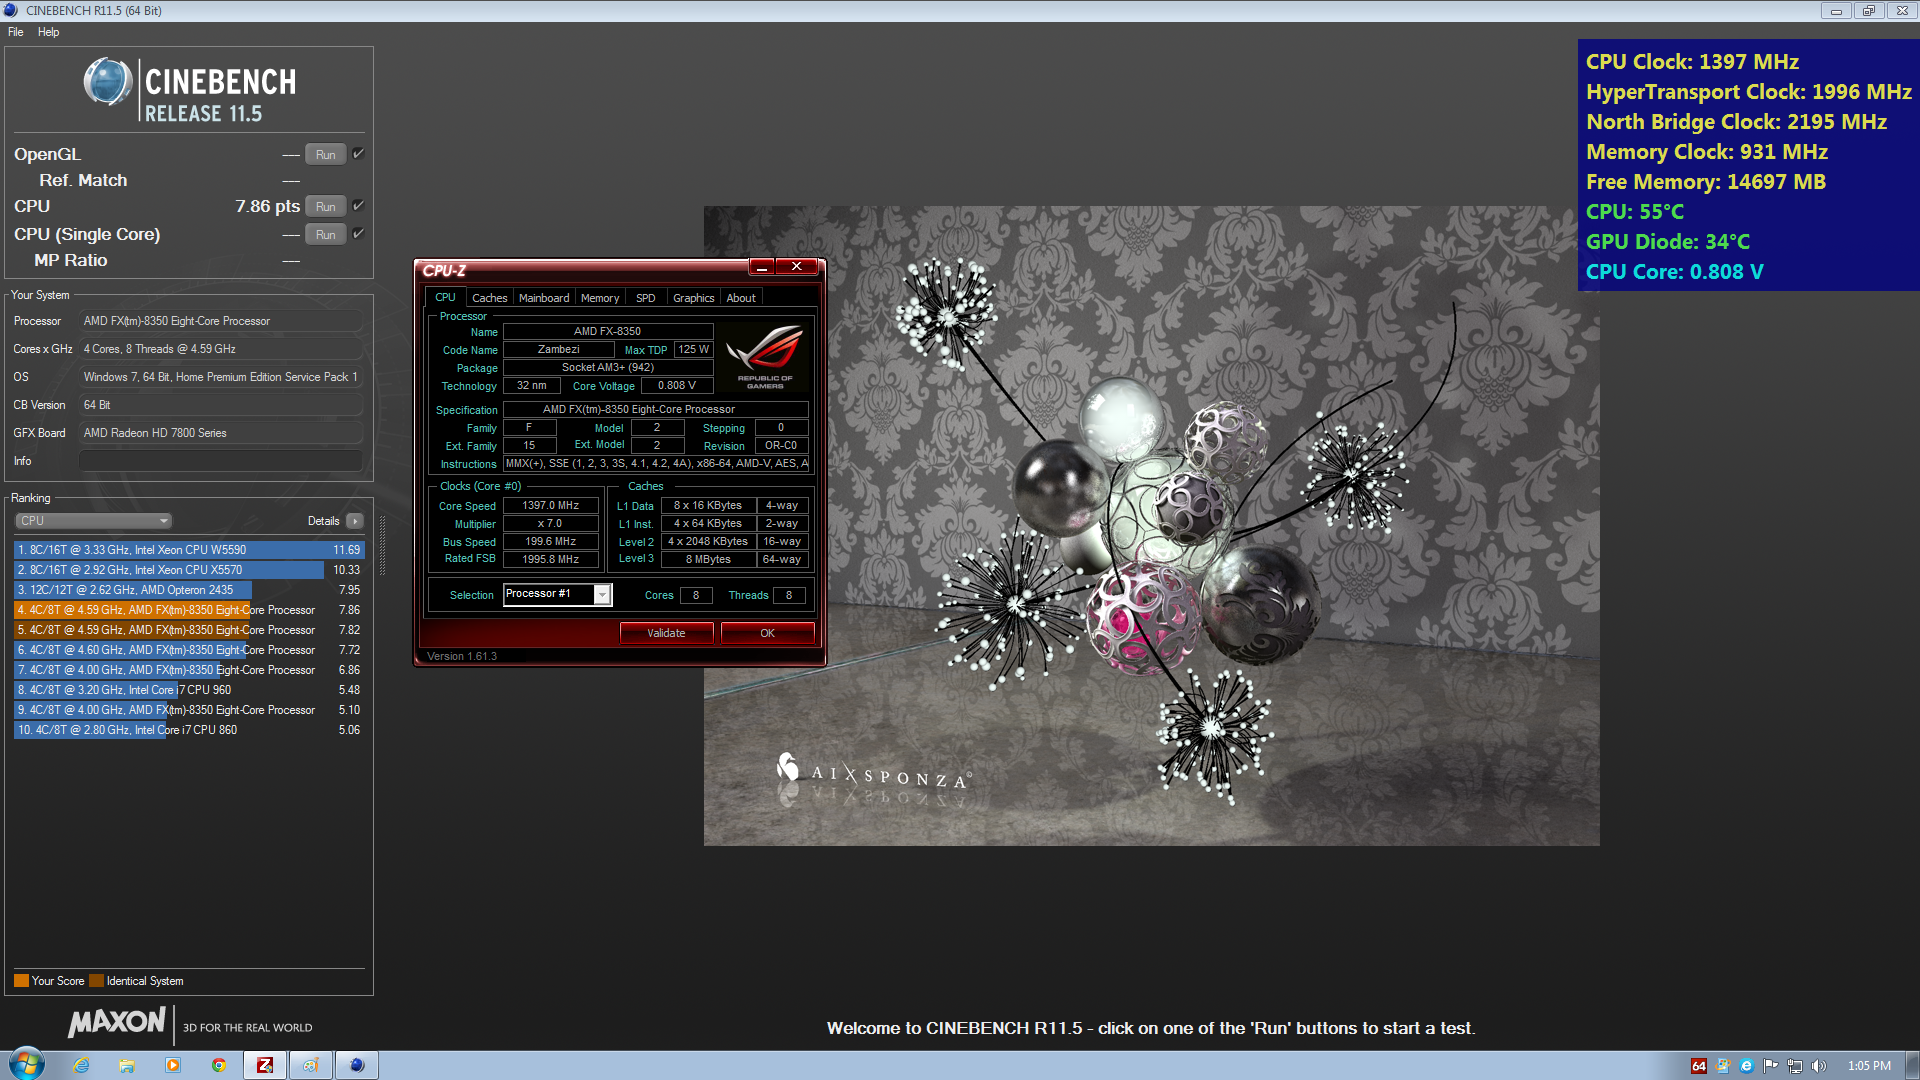The image size is (1920, 1080).
Task: Click the empty Info input field
Action: click(221, 461)
